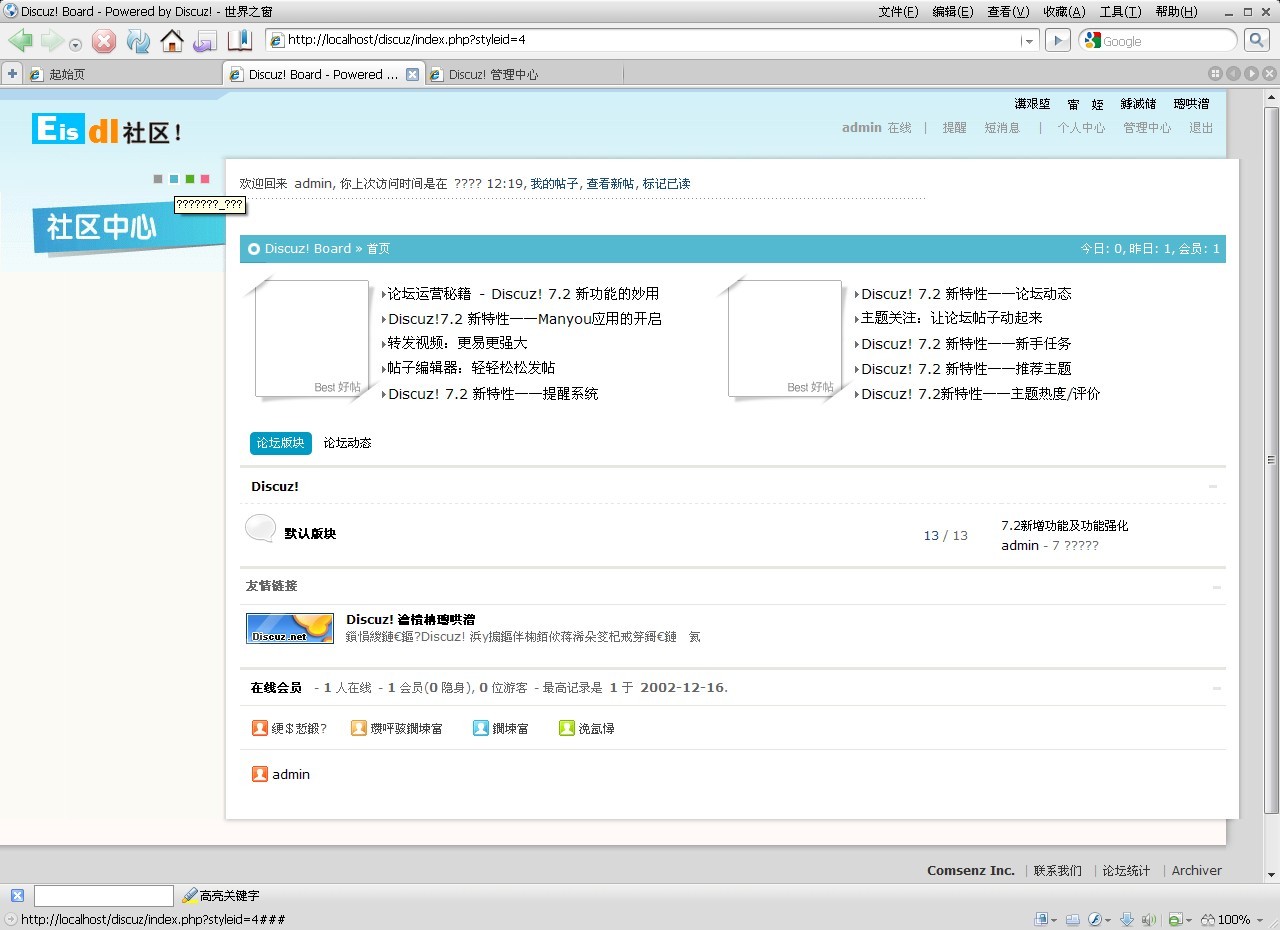Select the green style color square
1280x930 pixels.
pos(190,179)
